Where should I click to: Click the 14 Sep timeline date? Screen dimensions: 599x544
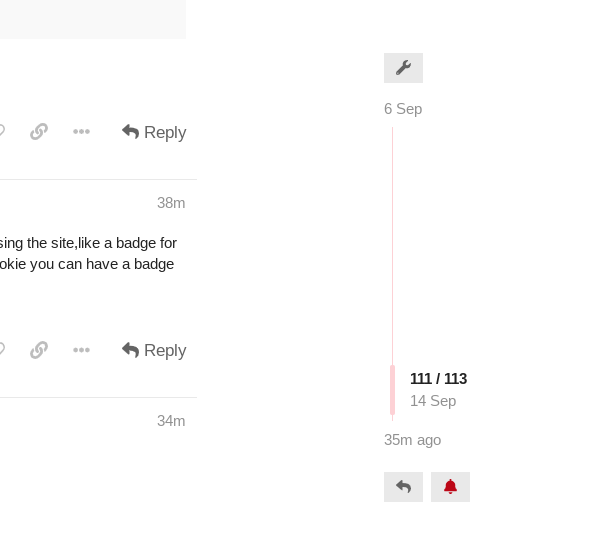[433, 401]
